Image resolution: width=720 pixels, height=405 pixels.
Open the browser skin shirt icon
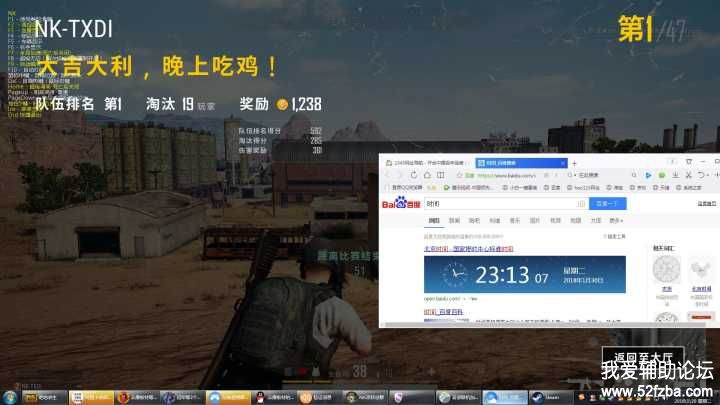[688, 162]
